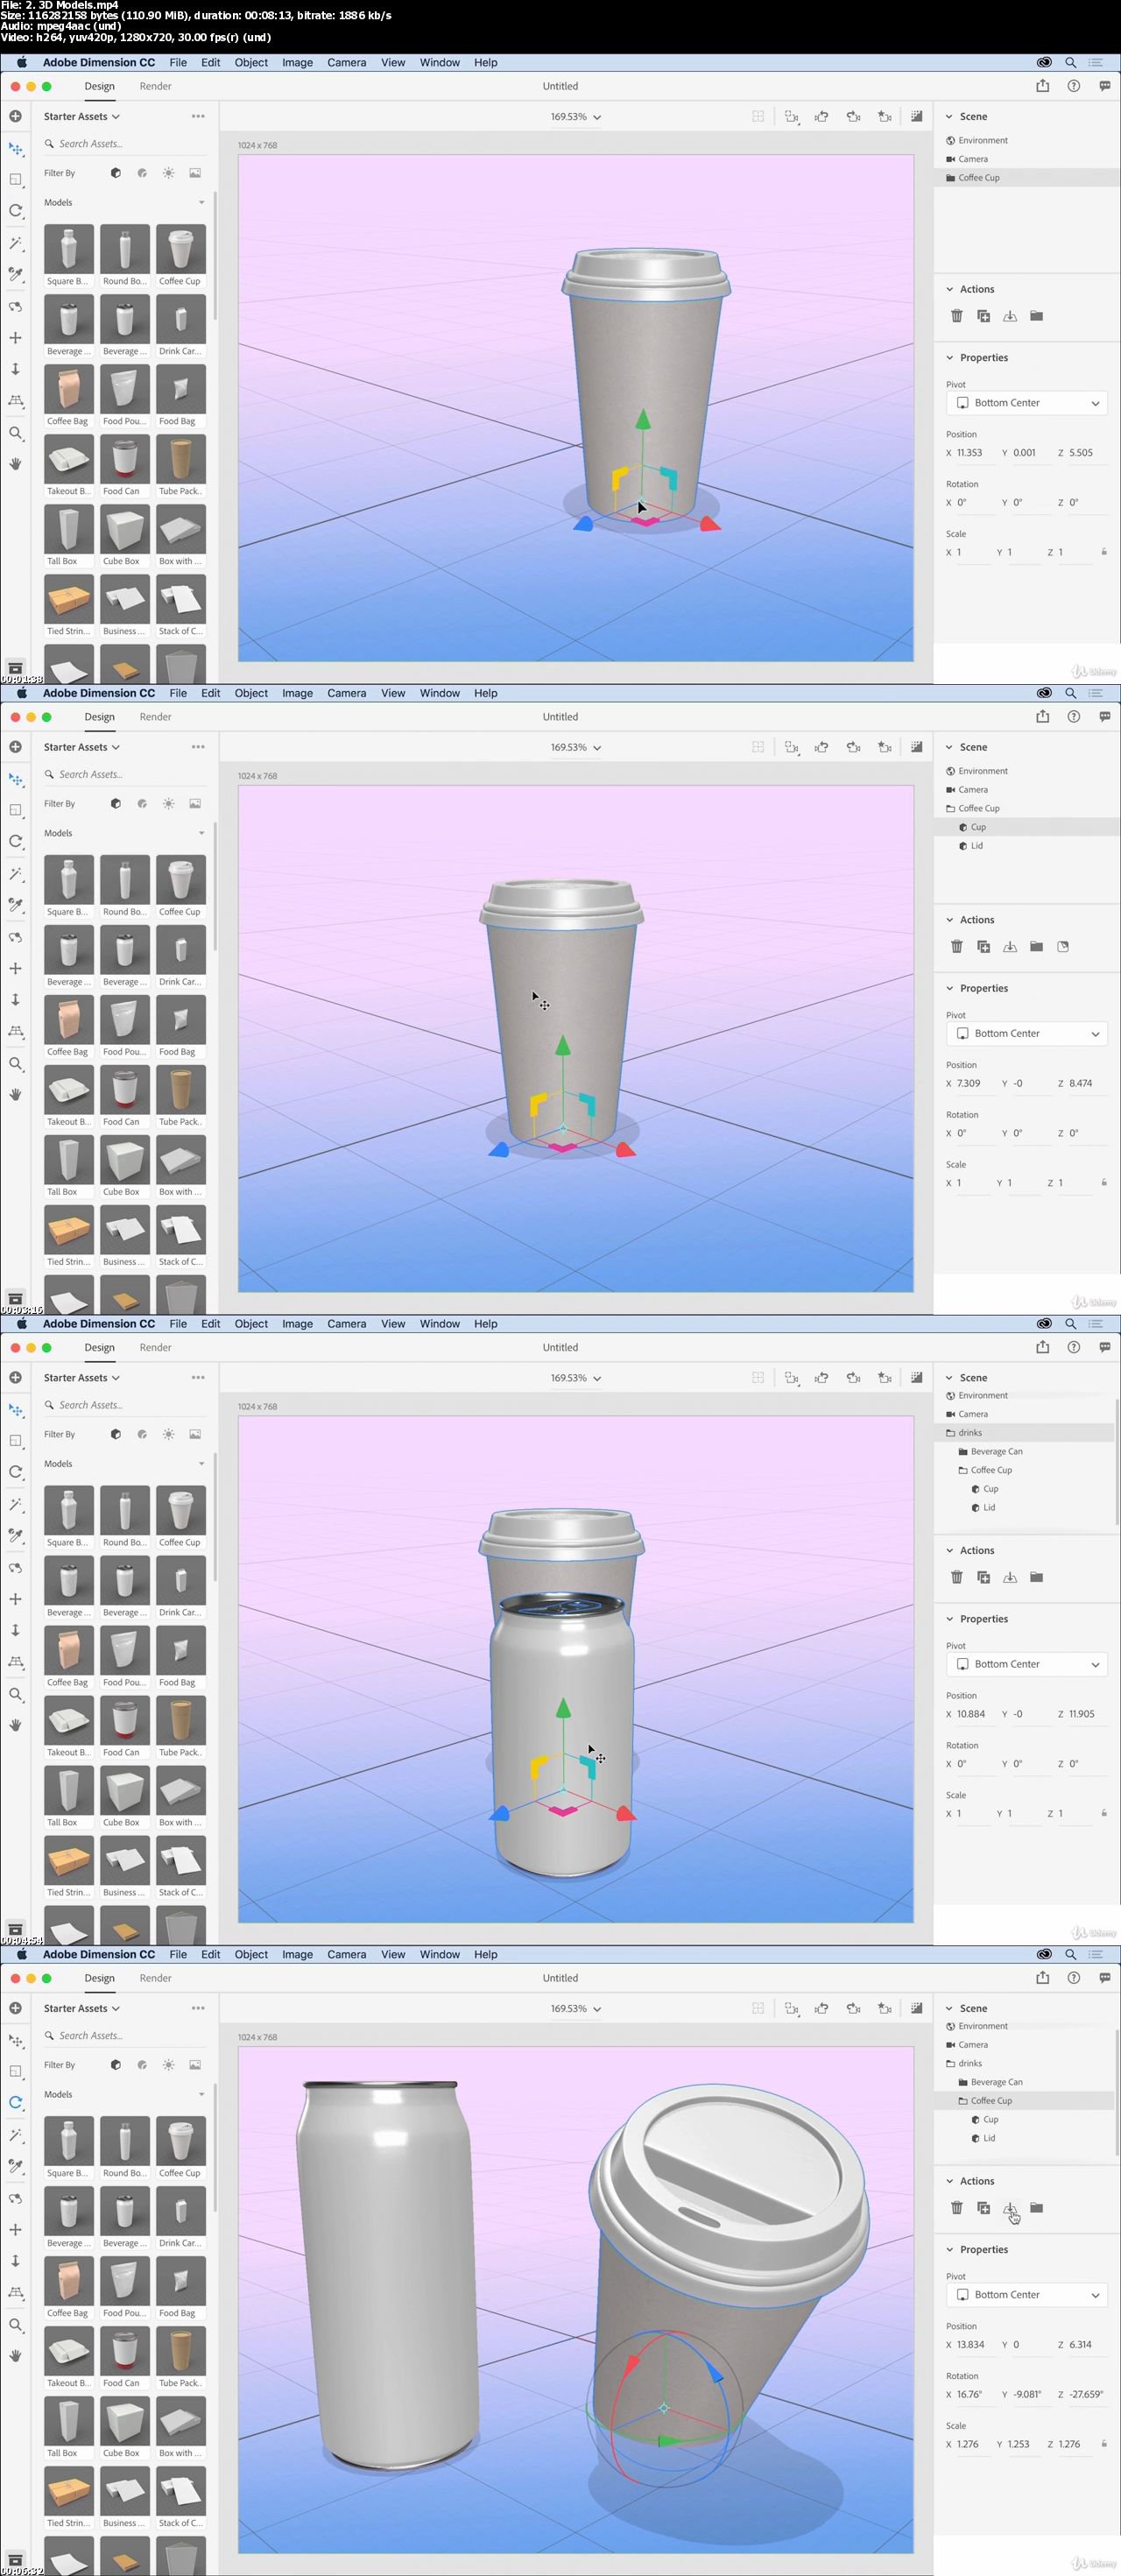Screen dimensions: 1121x2576
Task: Collapse the Properties section in fourth frame
Action: click(949, 2249)
